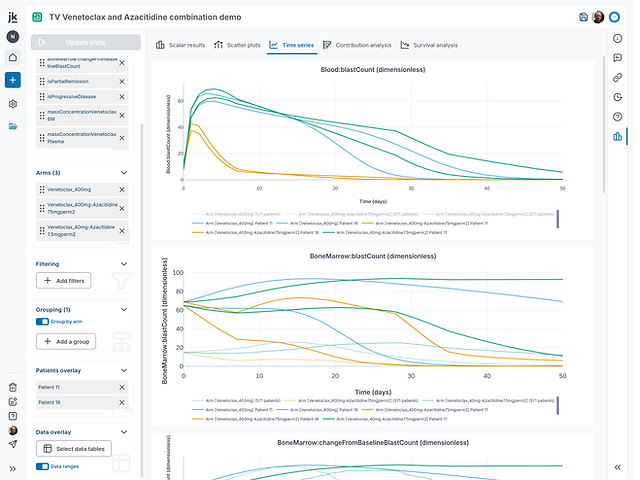Remove isPartialRemission from the list
640x480 pixels.
coord(122,82)
